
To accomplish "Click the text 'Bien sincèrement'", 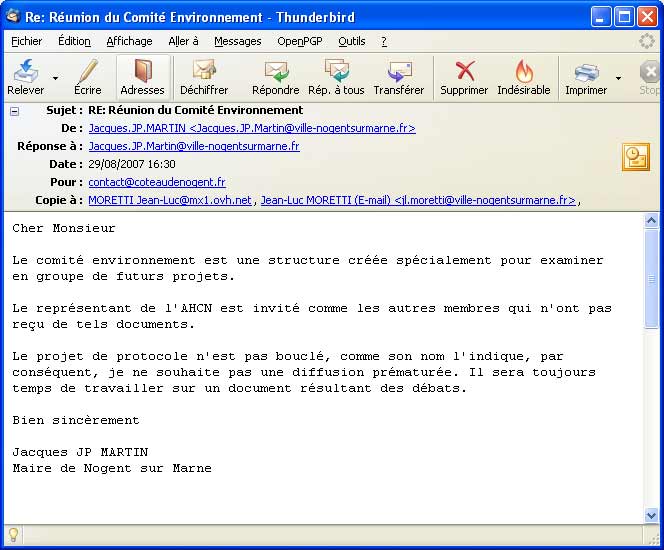I will click(x=76, y=420).
